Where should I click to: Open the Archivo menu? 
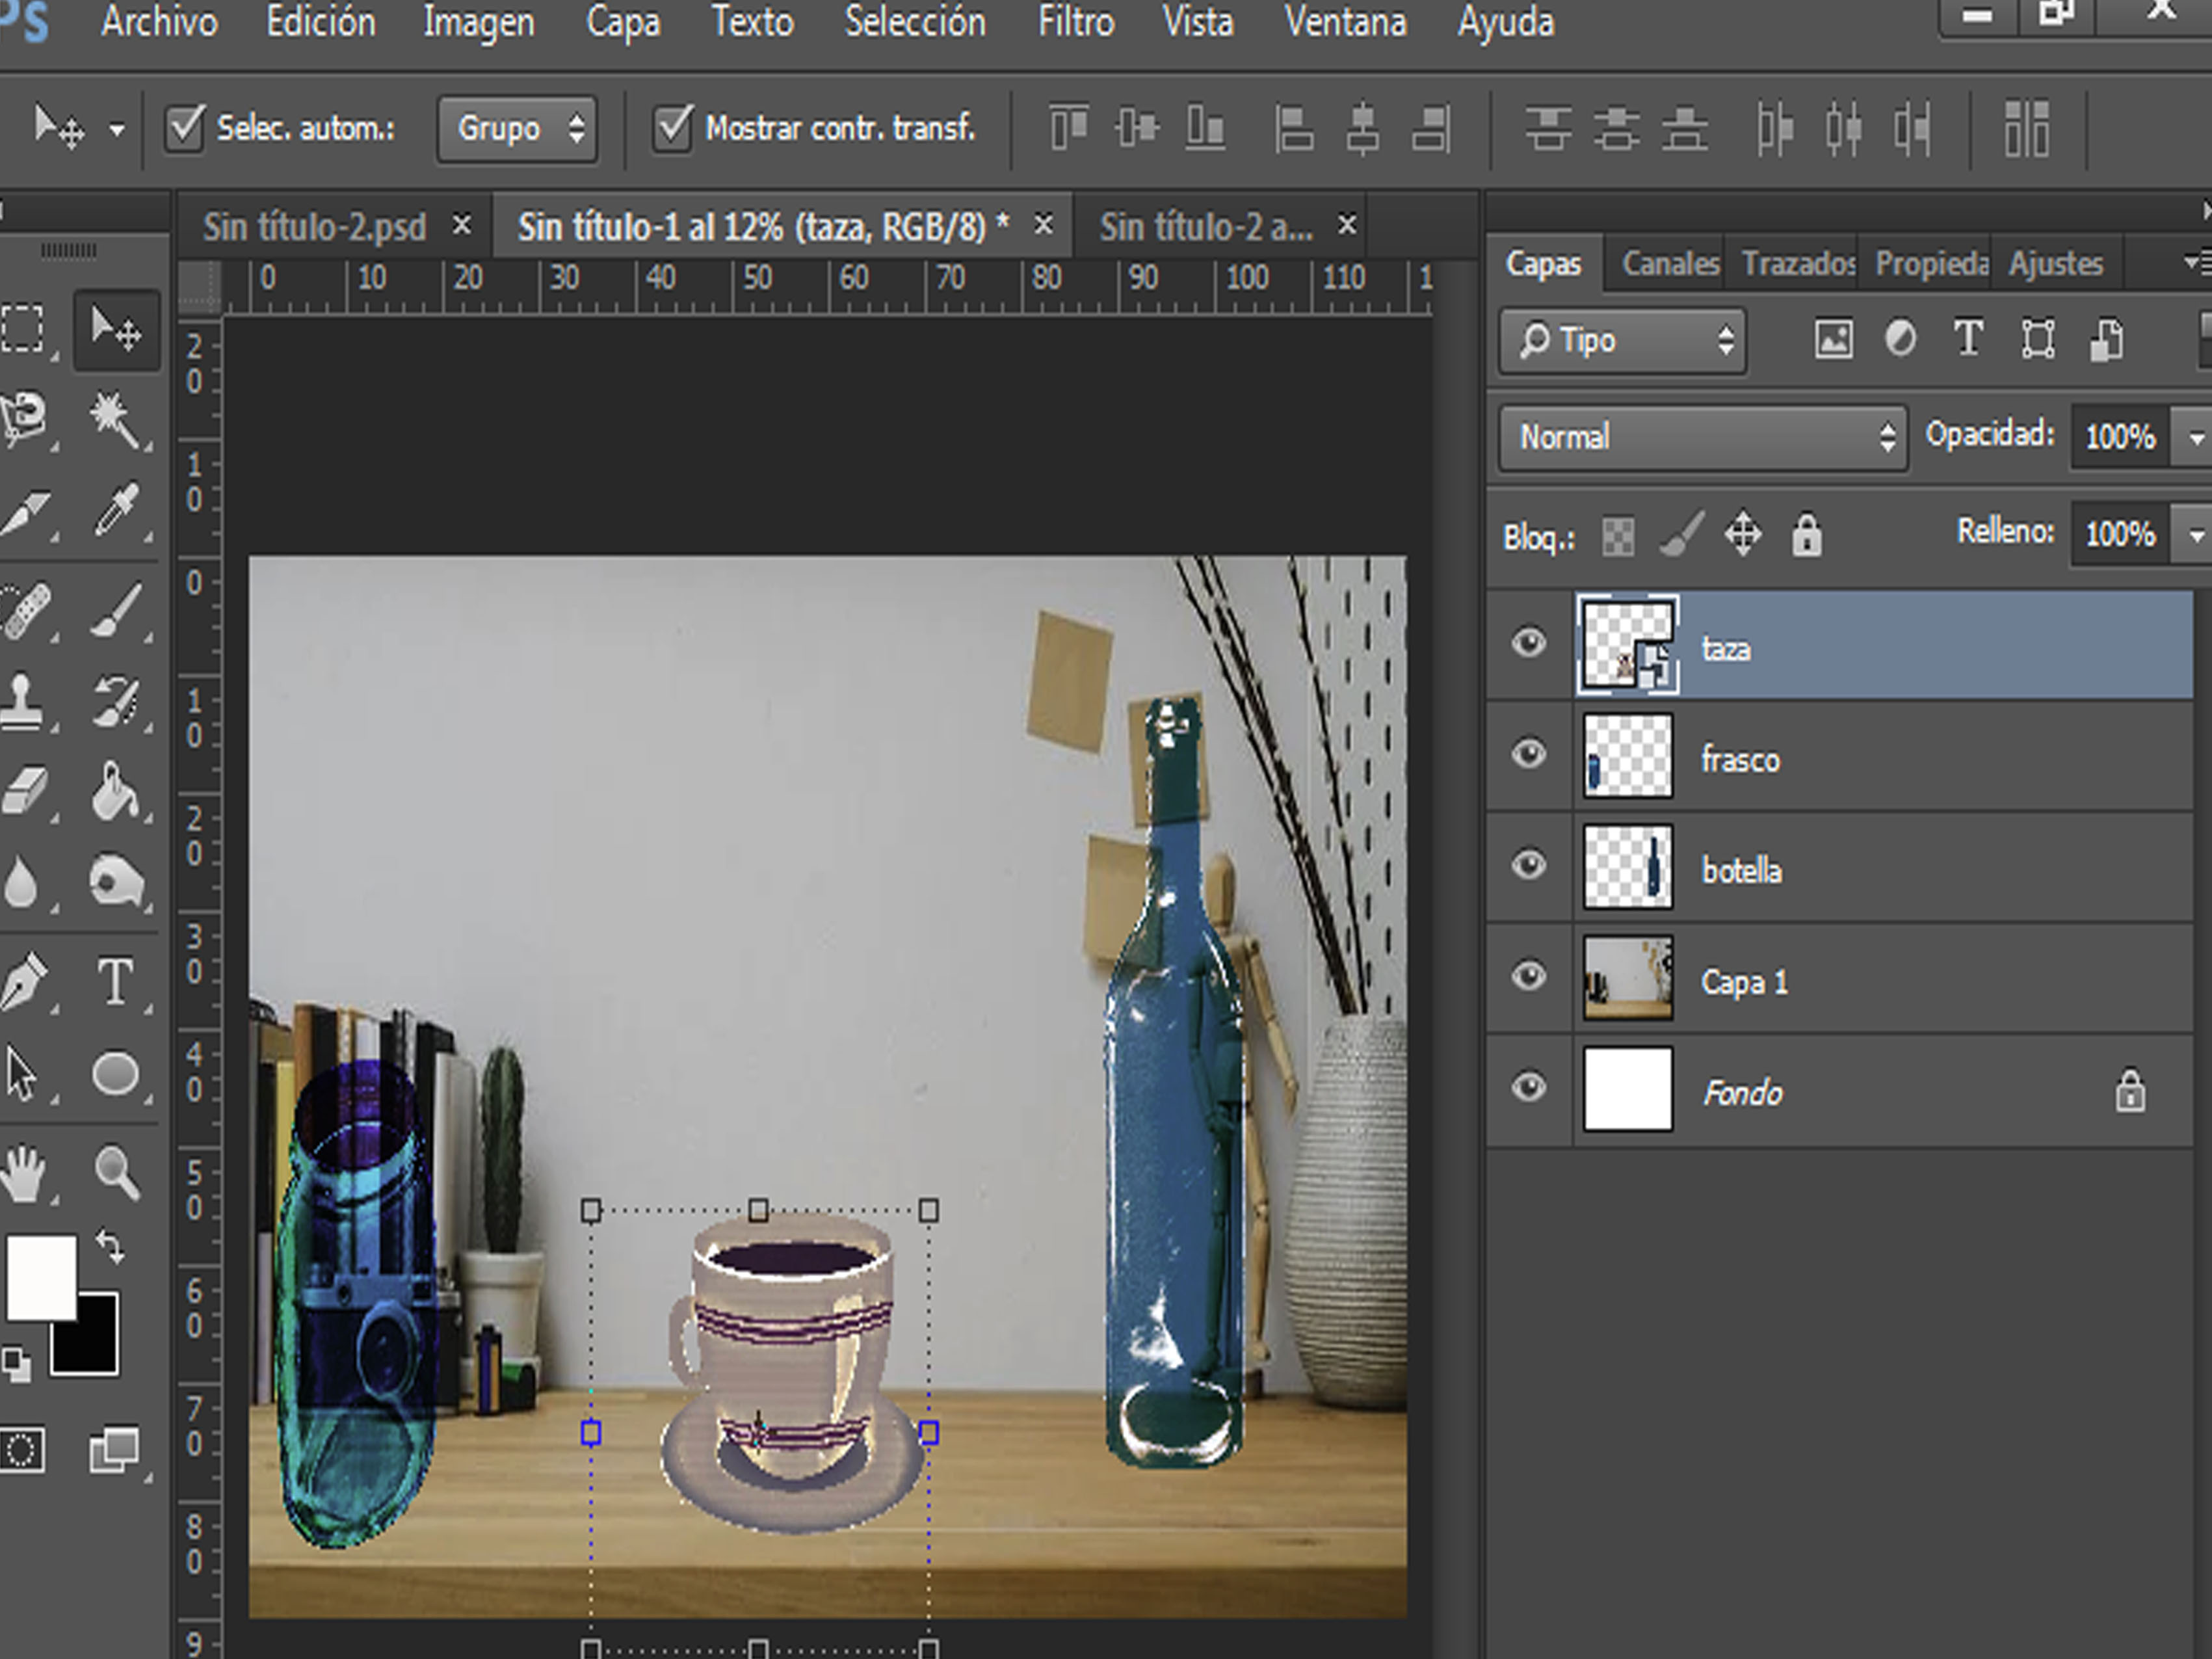click(159, 22)
